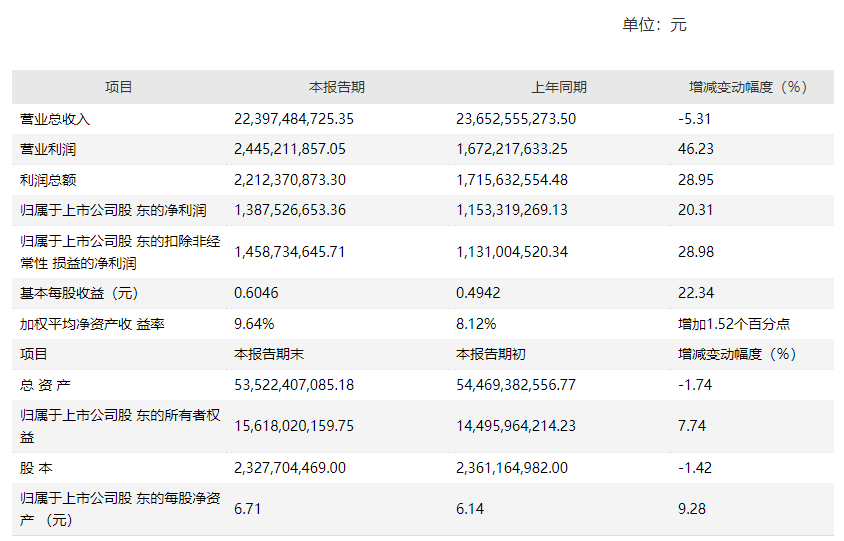Select the 本报告期末 sub-header
The width and height of the screenshot is (844, 541).
click(269, 354)
